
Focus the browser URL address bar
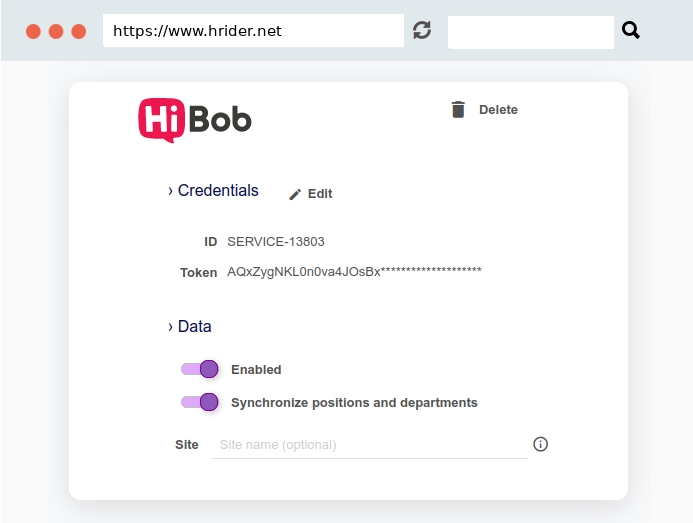click(253, 31)
